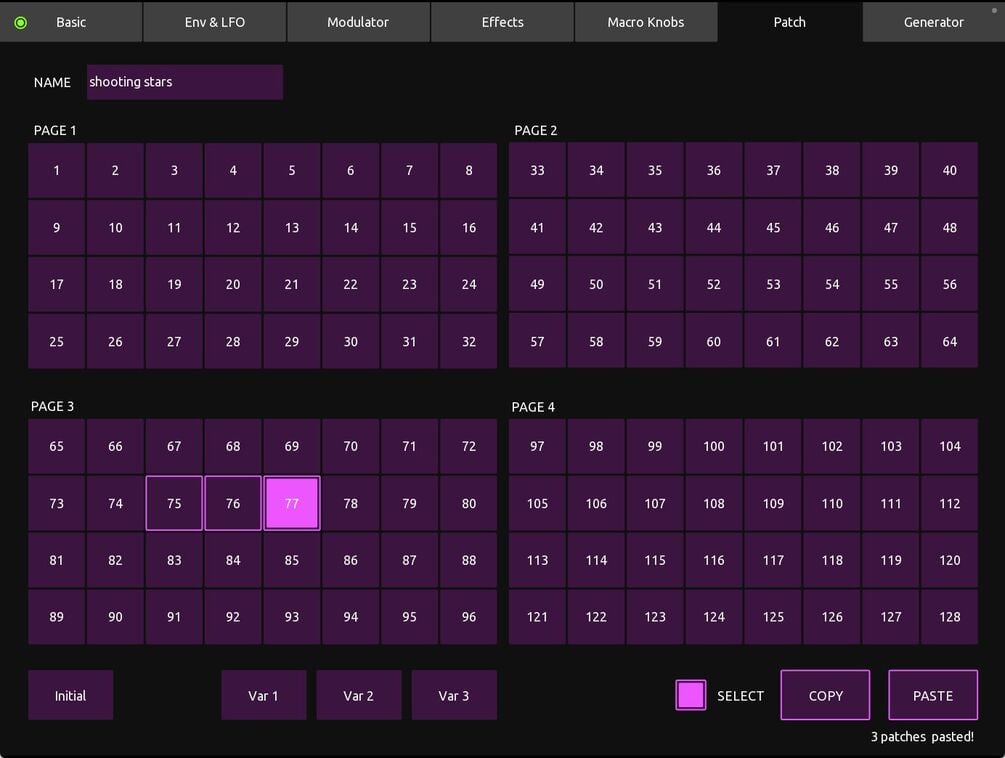Select patch slot 83
1005x758 pixels.
[x=174, y=560]
